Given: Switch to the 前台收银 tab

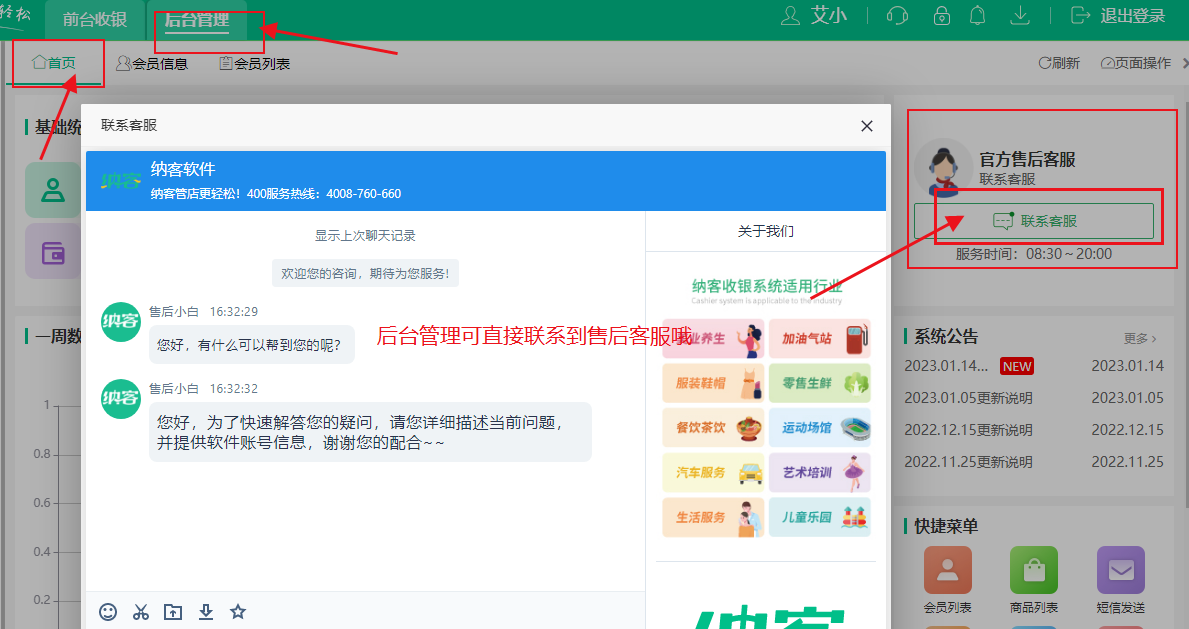Looking at the screenshot, I should [x=95, y=20].
